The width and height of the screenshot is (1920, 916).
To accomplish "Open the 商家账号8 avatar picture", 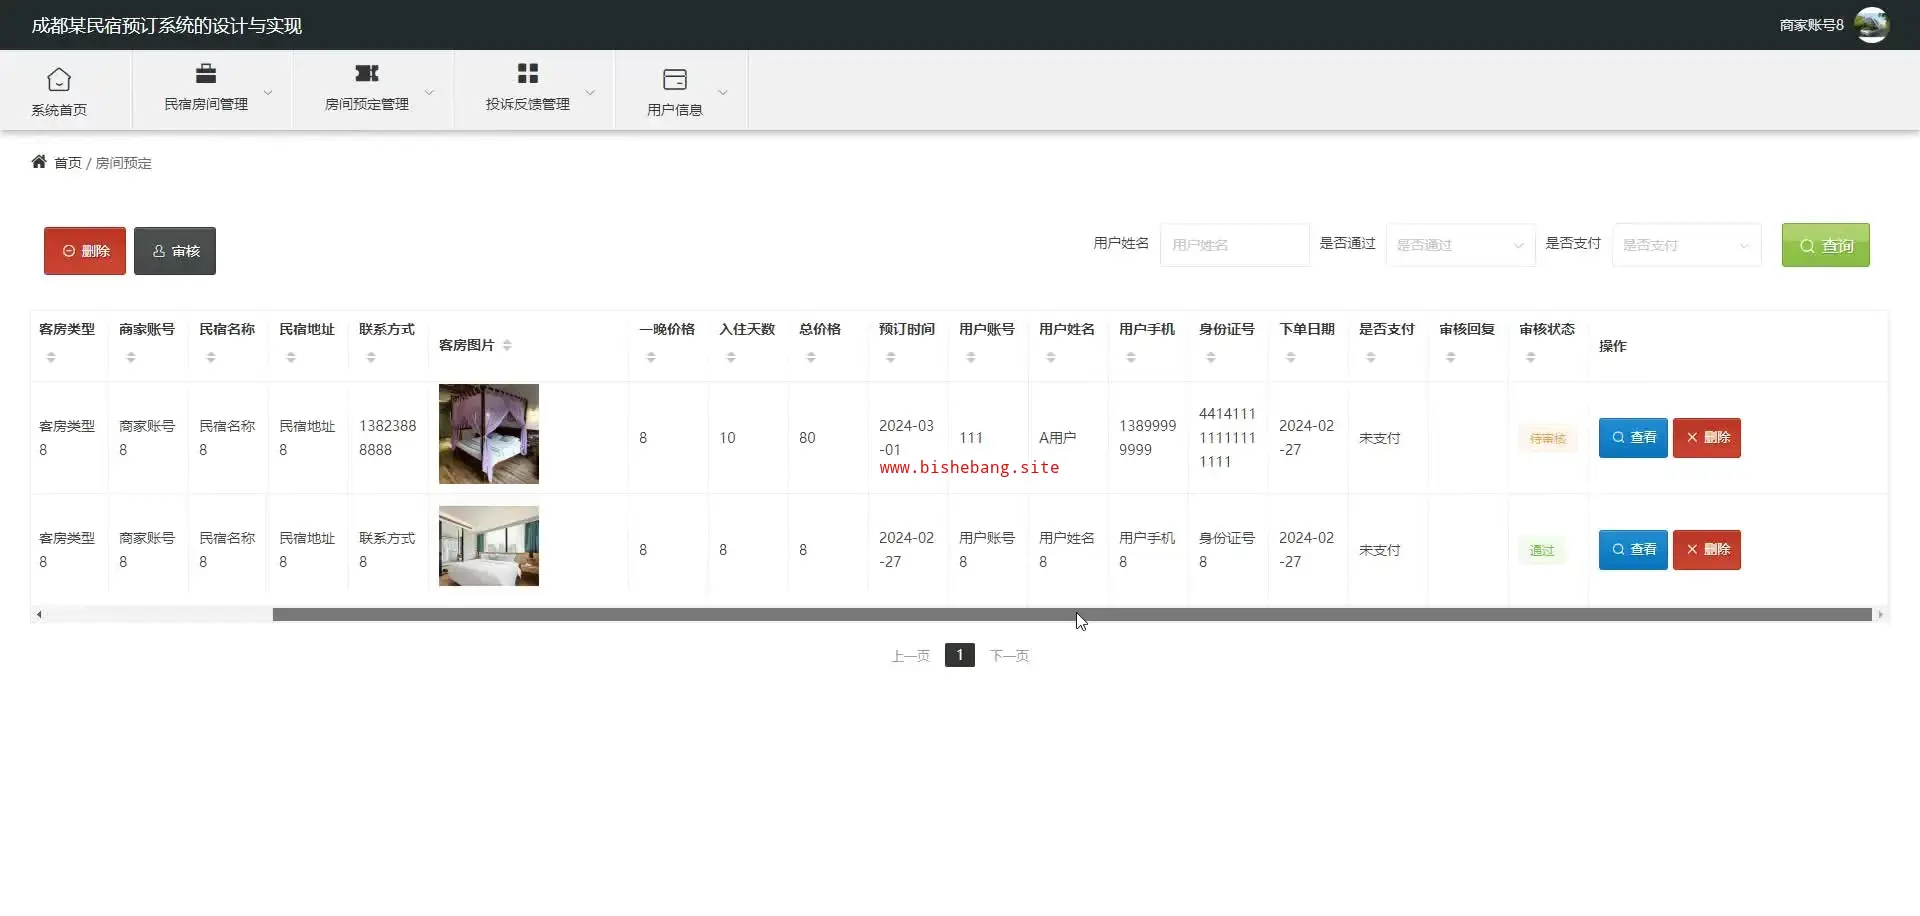I will pos(1872,25).
